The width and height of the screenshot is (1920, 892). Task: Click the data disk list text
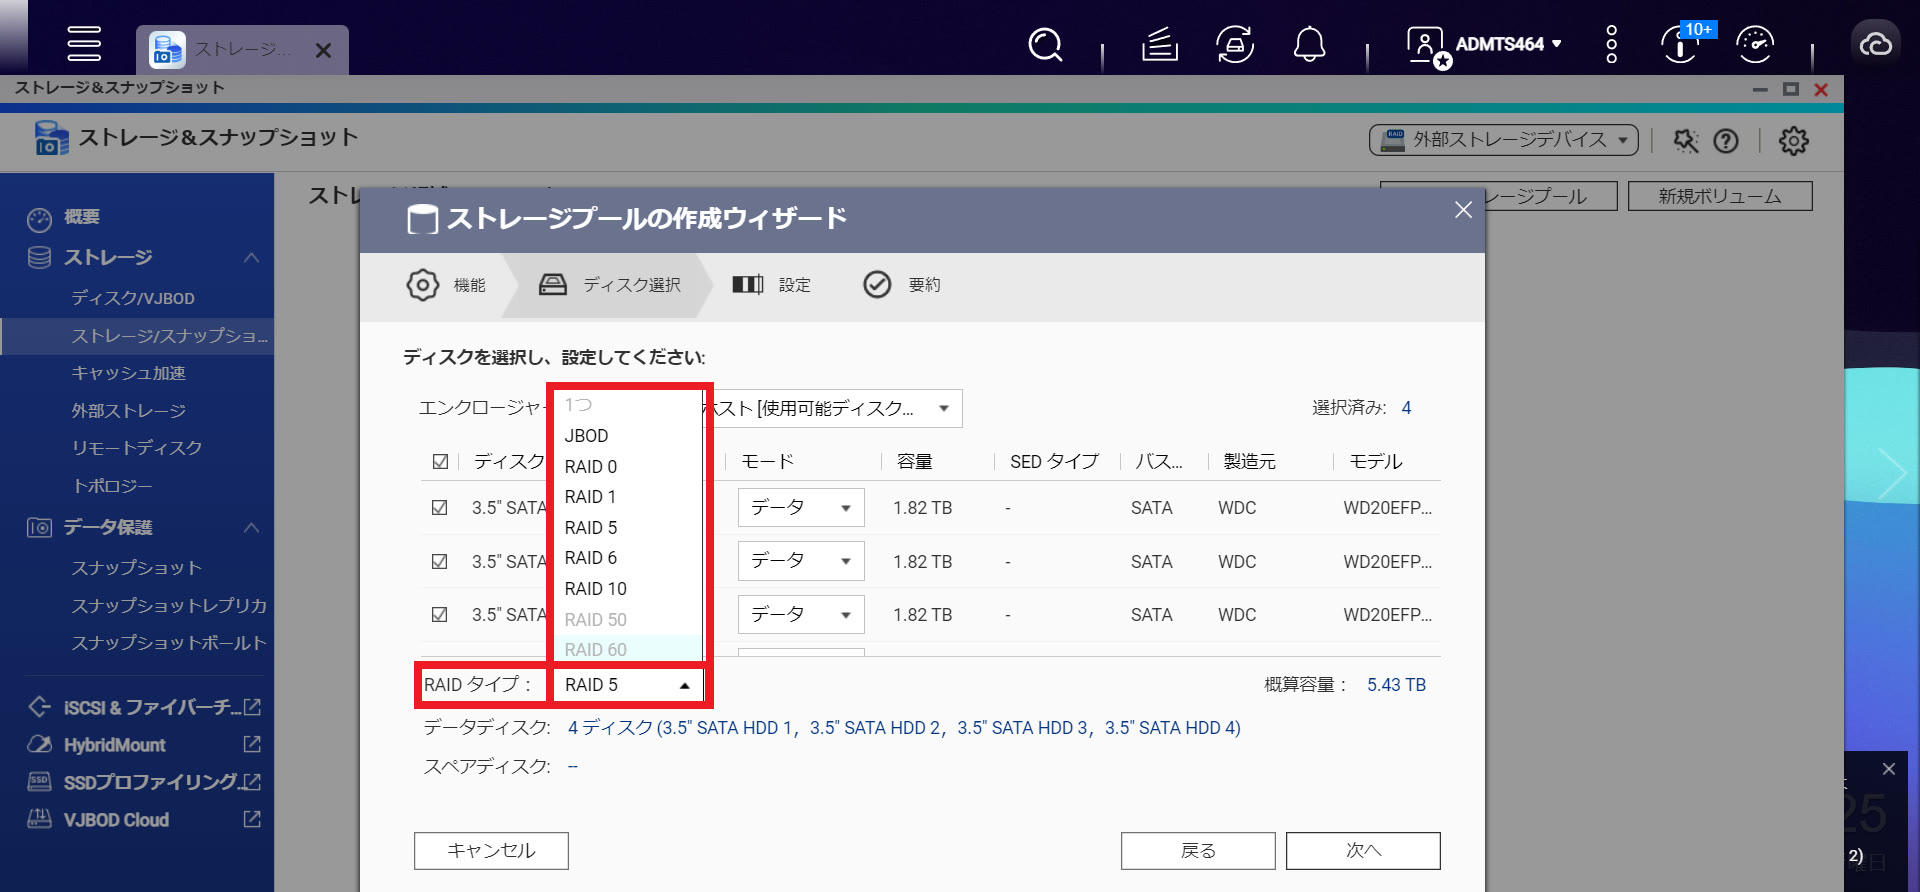click(904, 728)
